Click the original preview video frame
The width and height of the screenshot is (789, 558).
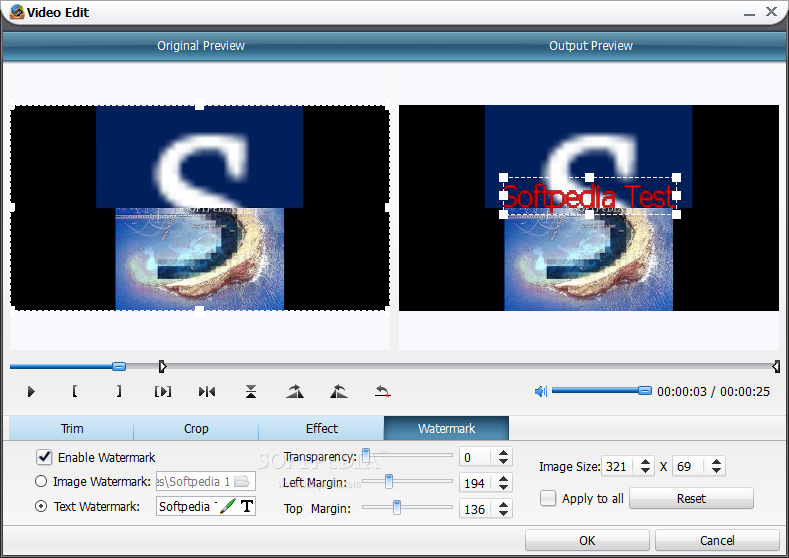tap(200, 207)
